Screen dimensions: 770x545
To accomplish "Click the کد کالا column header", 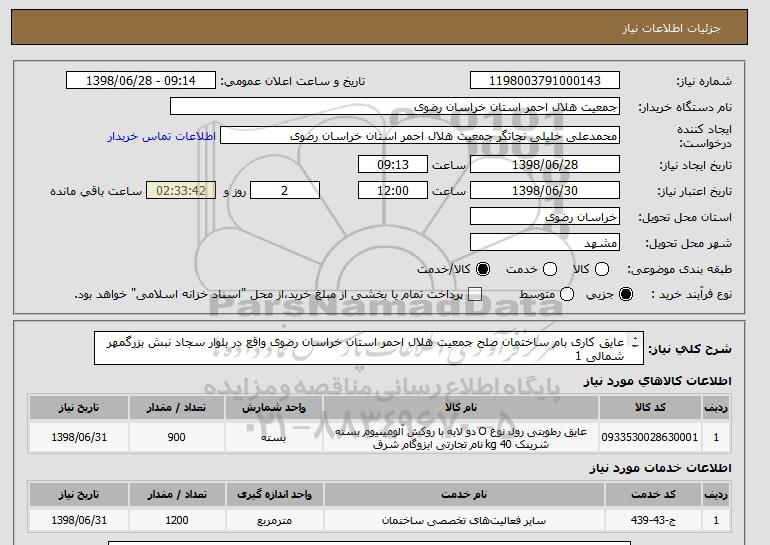I will (650, 408).
